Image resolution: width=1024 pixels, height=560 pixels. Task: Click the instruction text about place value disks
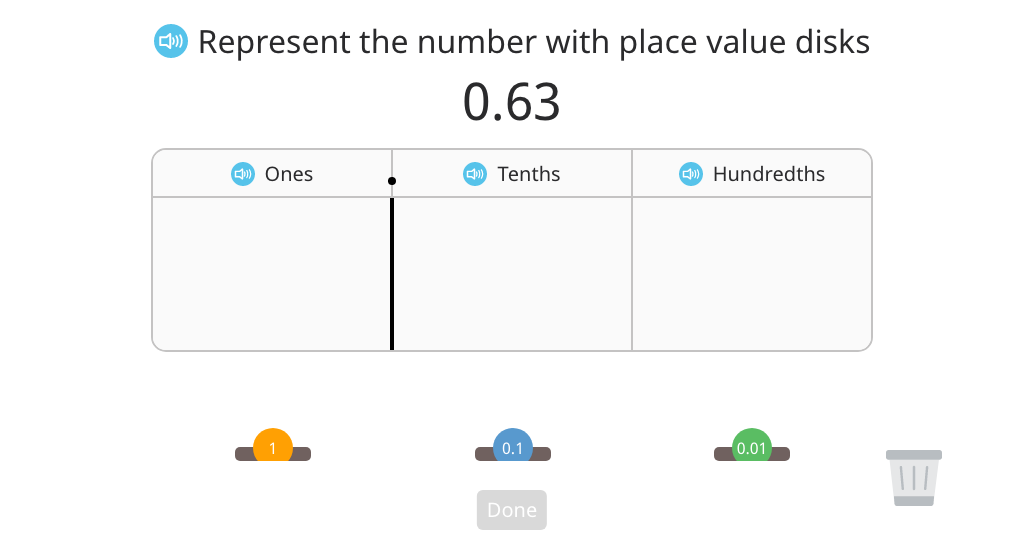[534, 42]
